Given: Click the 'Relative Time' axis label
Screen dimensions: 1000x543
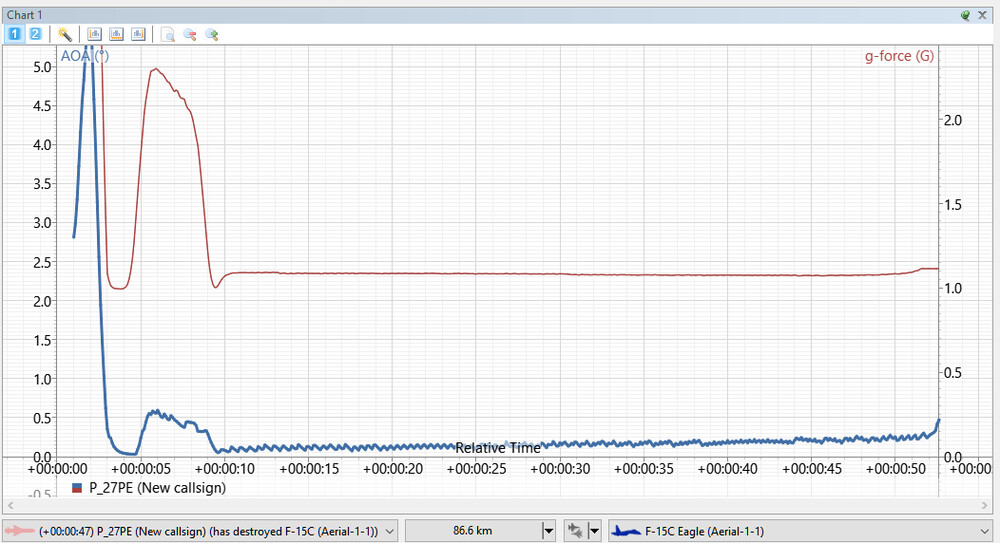Looking at the screenshot, I should point(498,448).
